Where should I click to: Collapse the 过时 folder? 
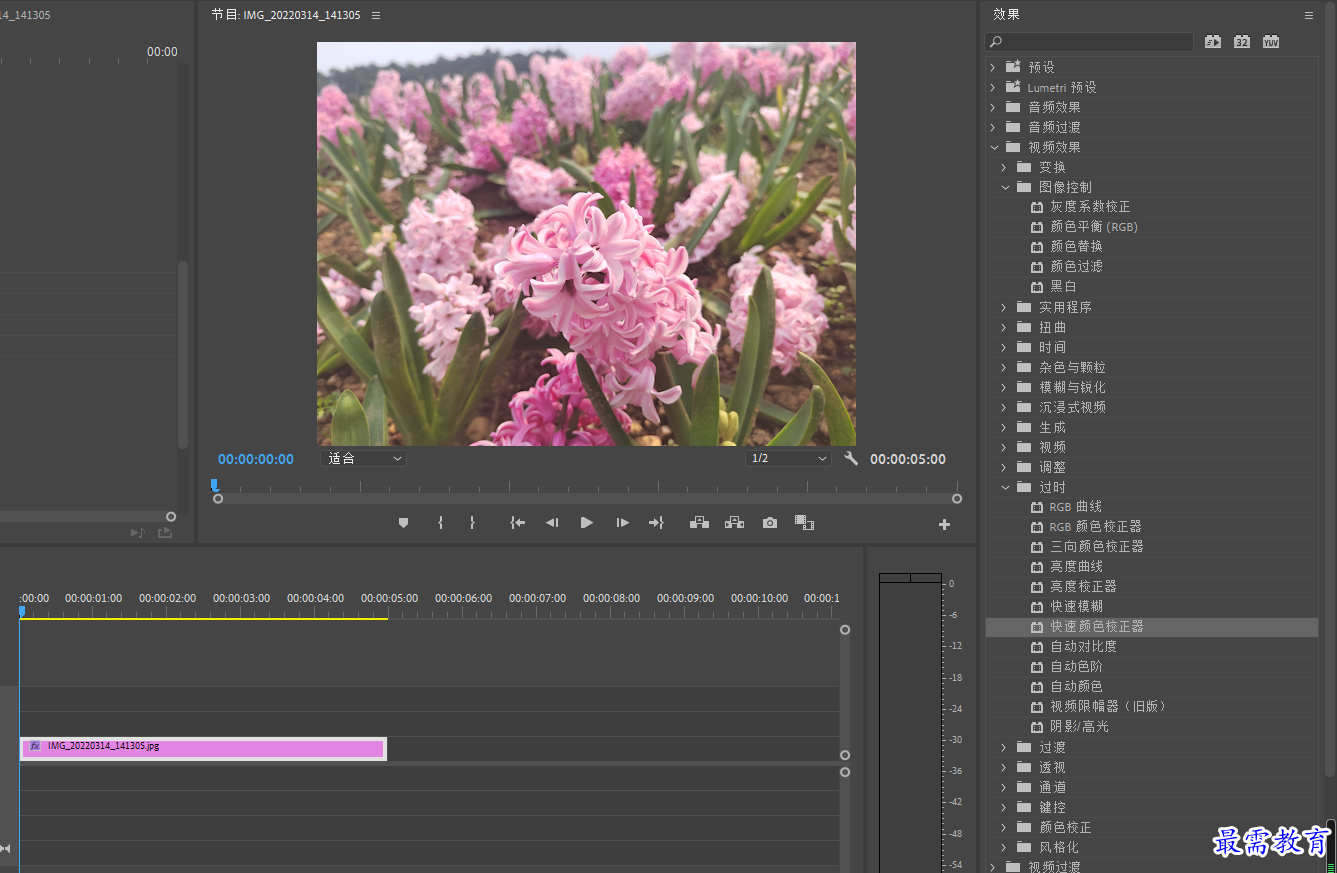click(1005, 487)
